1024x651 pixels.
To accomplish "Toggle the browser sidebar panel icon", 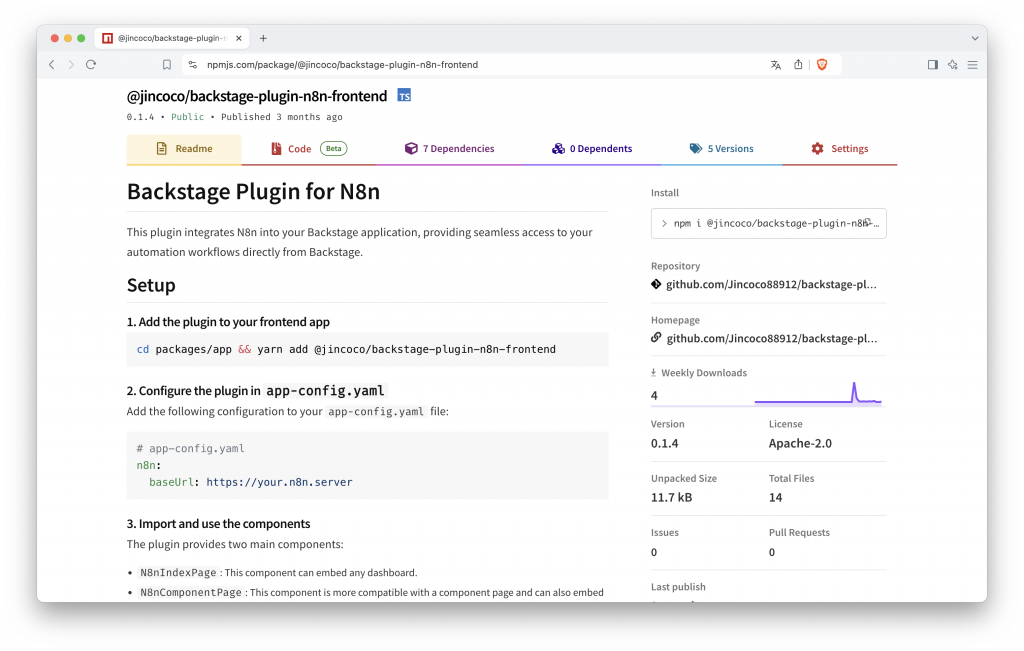I will pos(933,65).
